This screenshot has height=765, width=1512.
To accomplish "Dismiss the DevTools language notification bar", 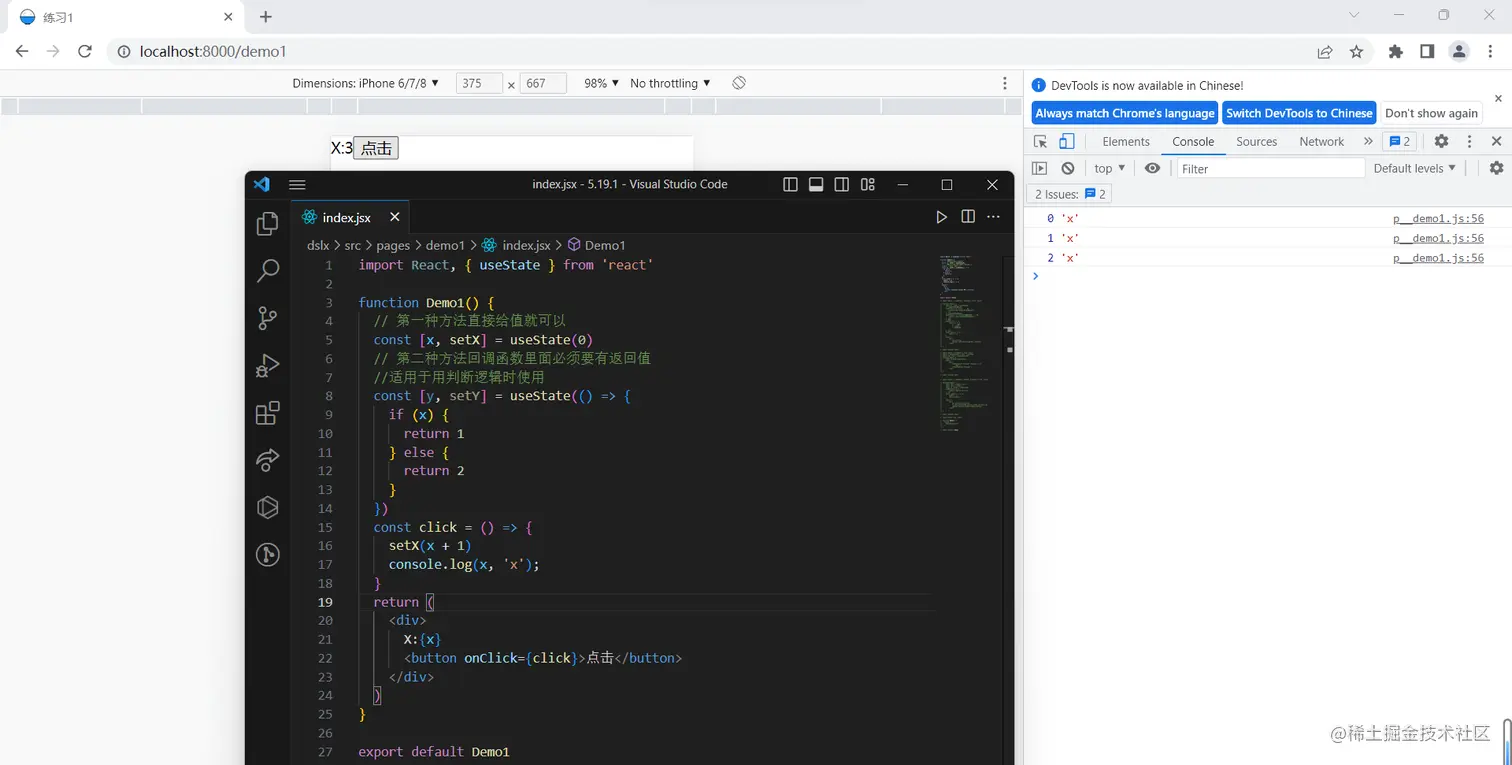I will (1498, 98).
